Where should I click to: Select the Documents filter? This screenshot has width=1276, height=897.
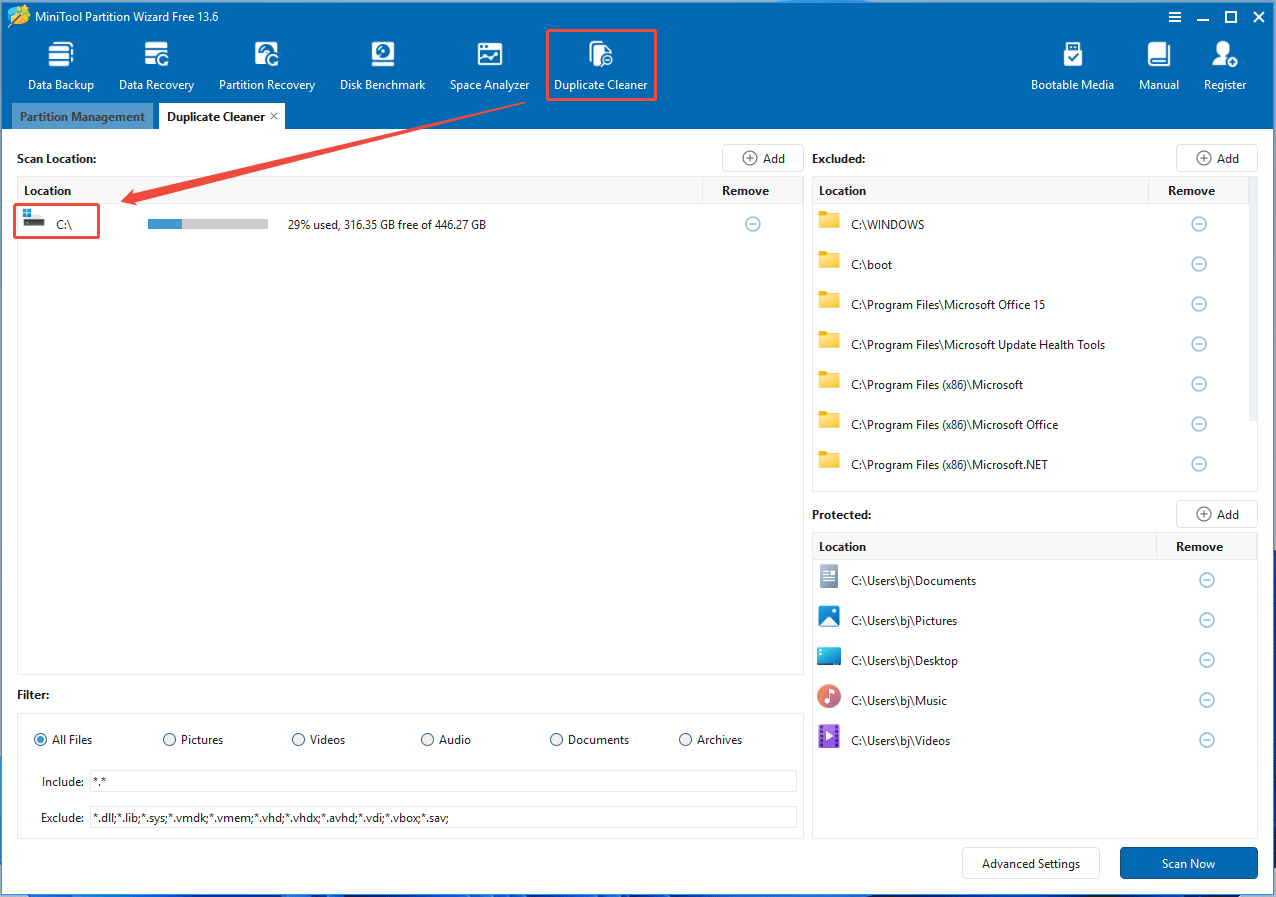[556, 739]
